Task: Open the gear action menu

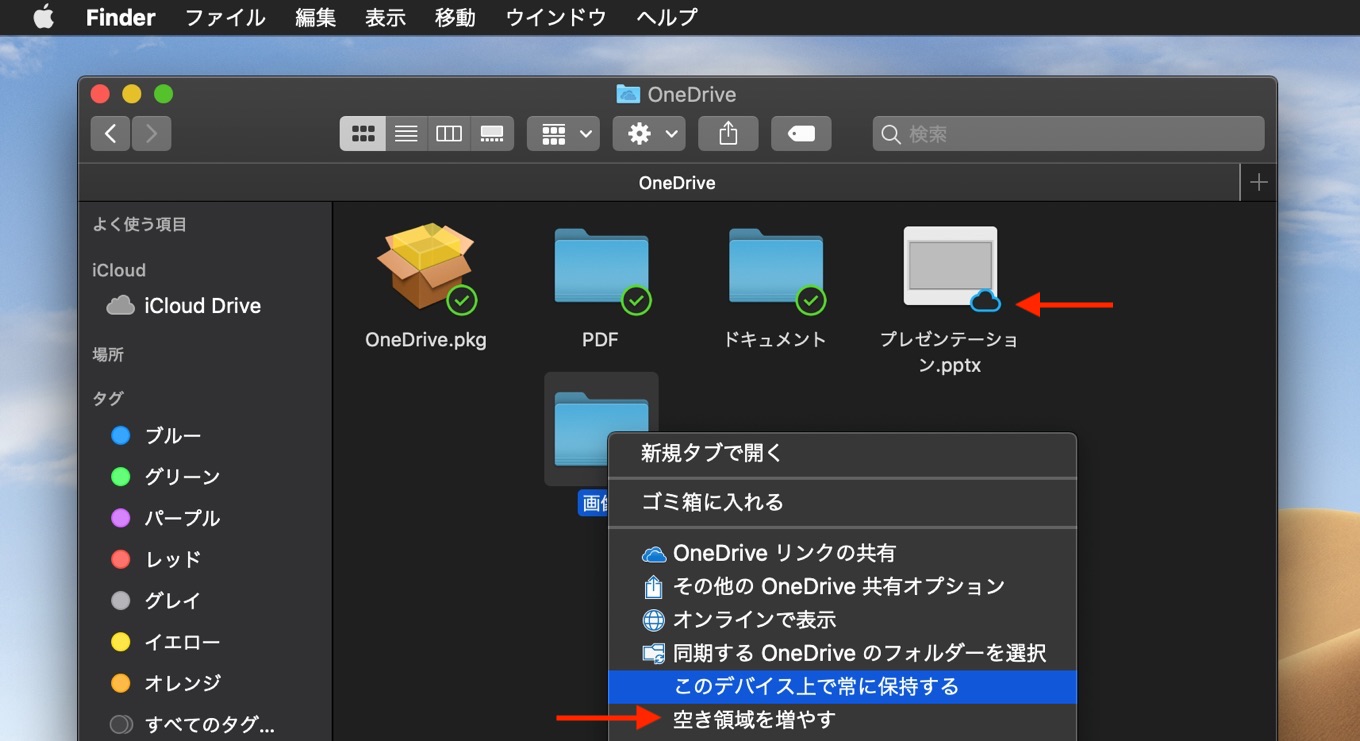Action: pyautogui.click(x=649, y=133)
